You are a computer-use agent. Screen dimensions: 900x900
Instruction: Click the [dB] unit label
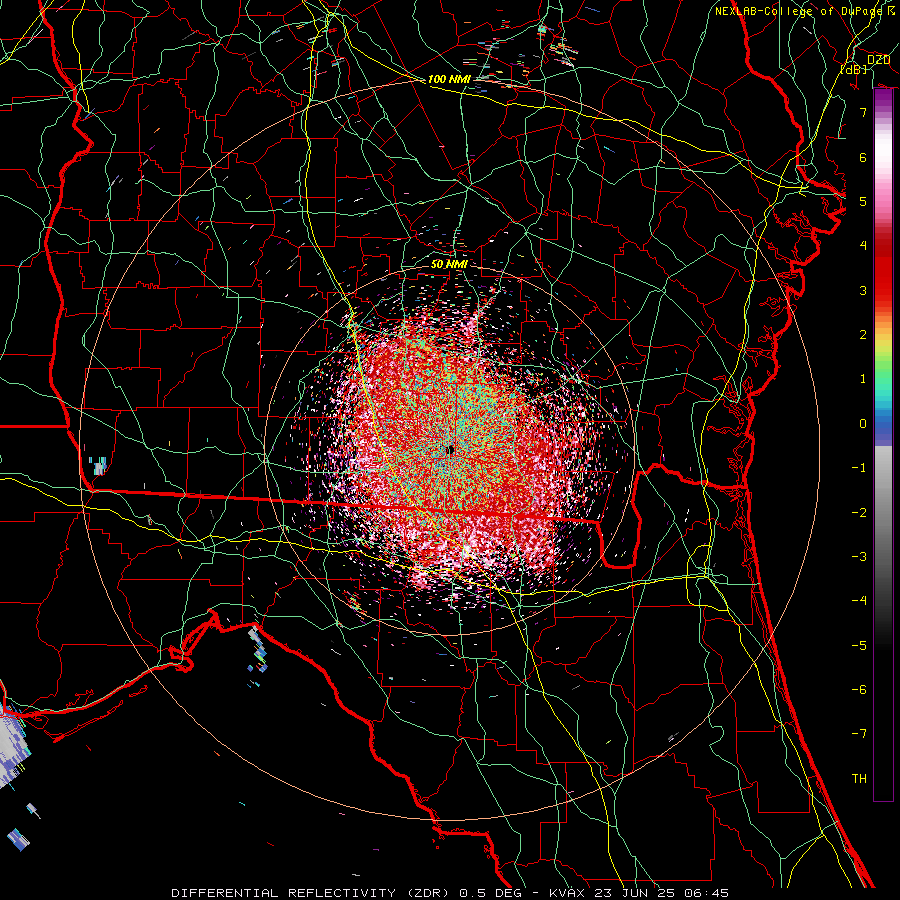tap(854, 69)
